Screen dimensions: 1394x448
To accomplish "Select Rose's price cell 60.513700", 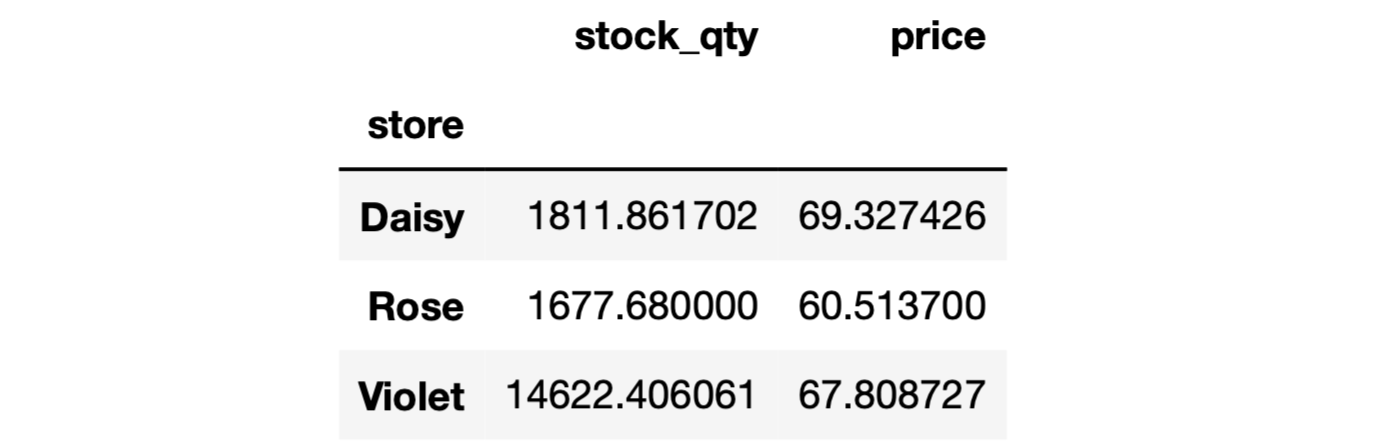I will click(x=891, y=306).
